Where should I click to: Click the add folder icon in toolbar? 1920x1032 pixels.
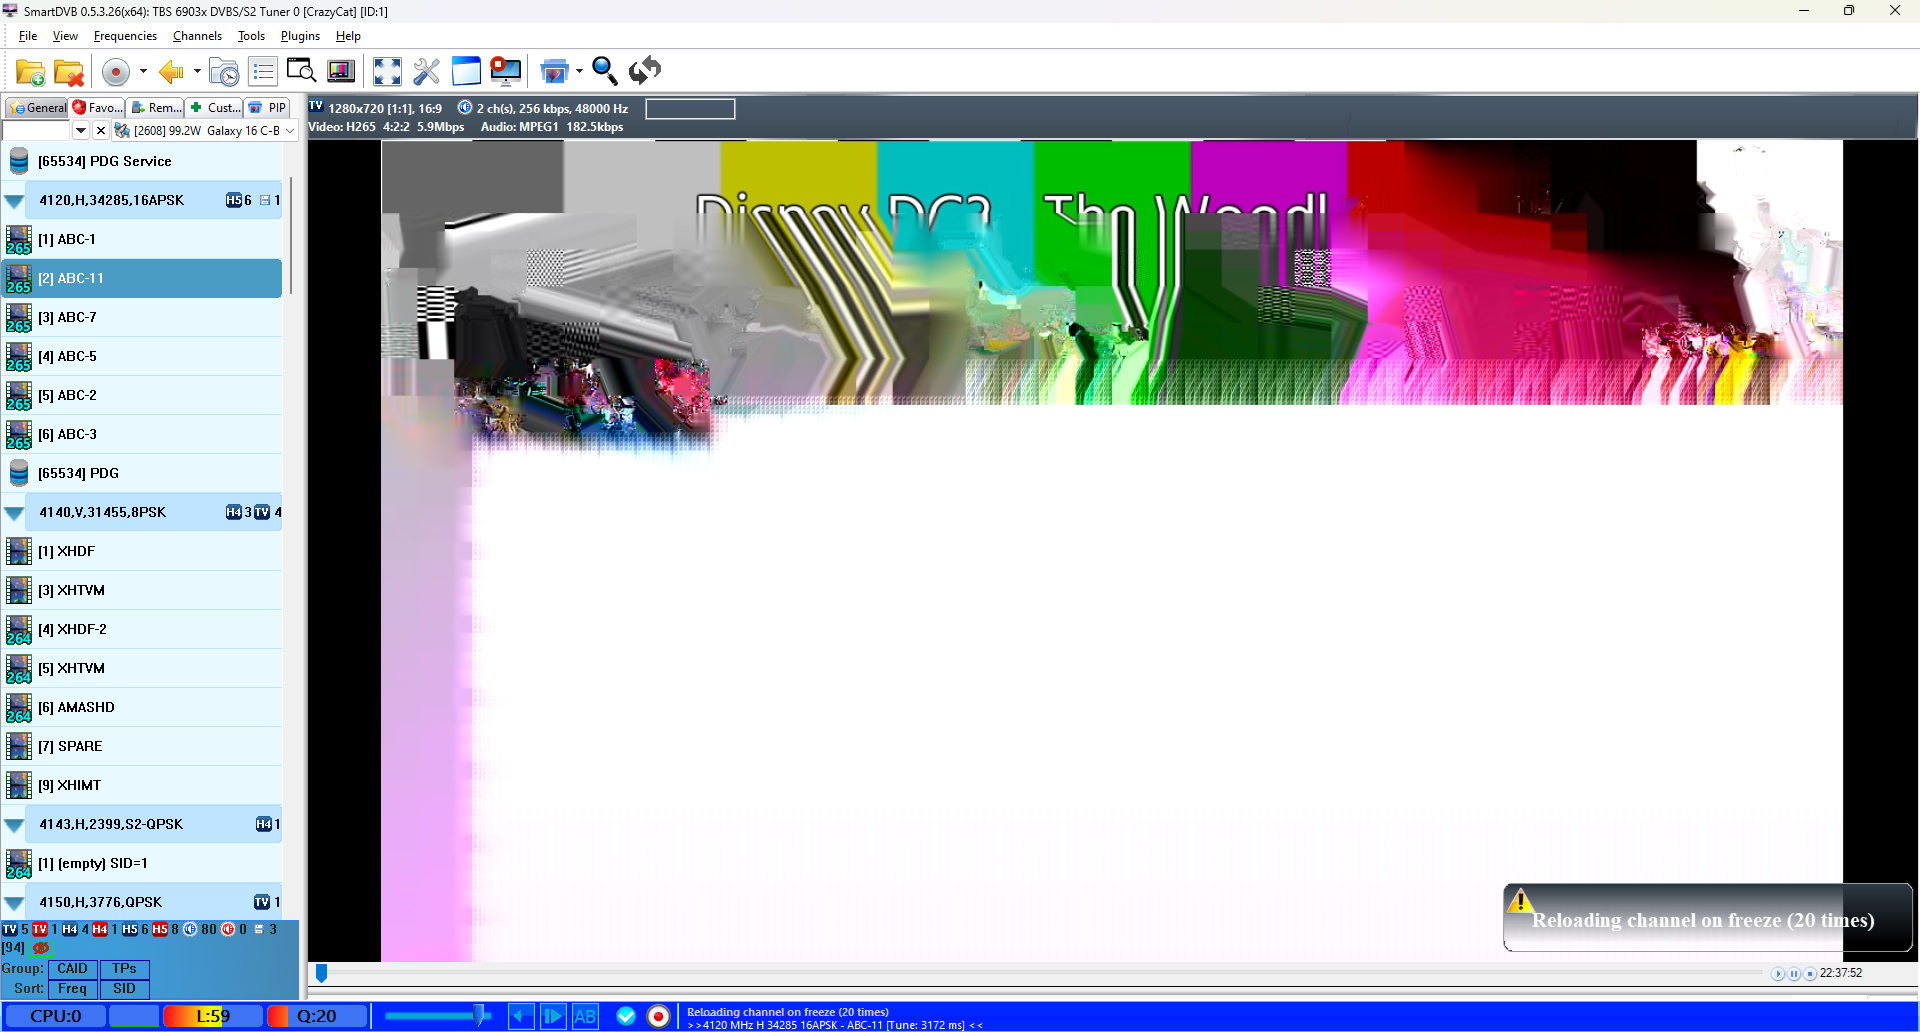(30, 72)
